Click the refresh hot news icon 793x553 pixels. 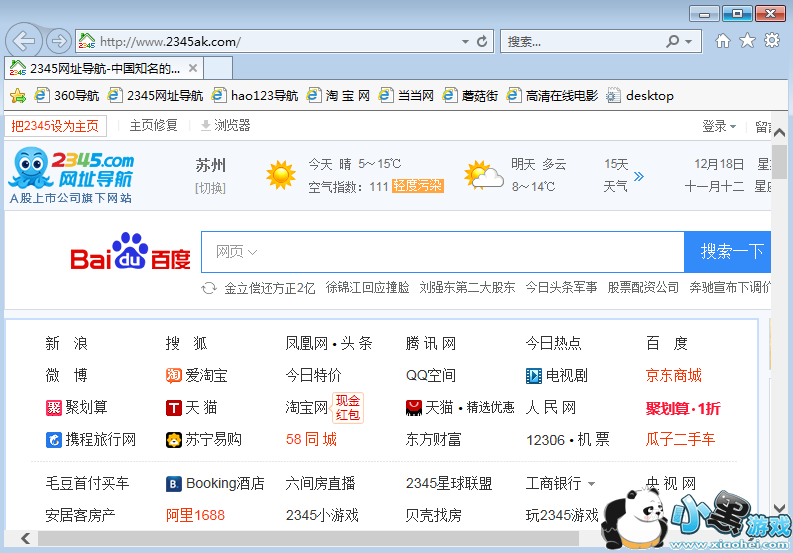click(209, 288)
